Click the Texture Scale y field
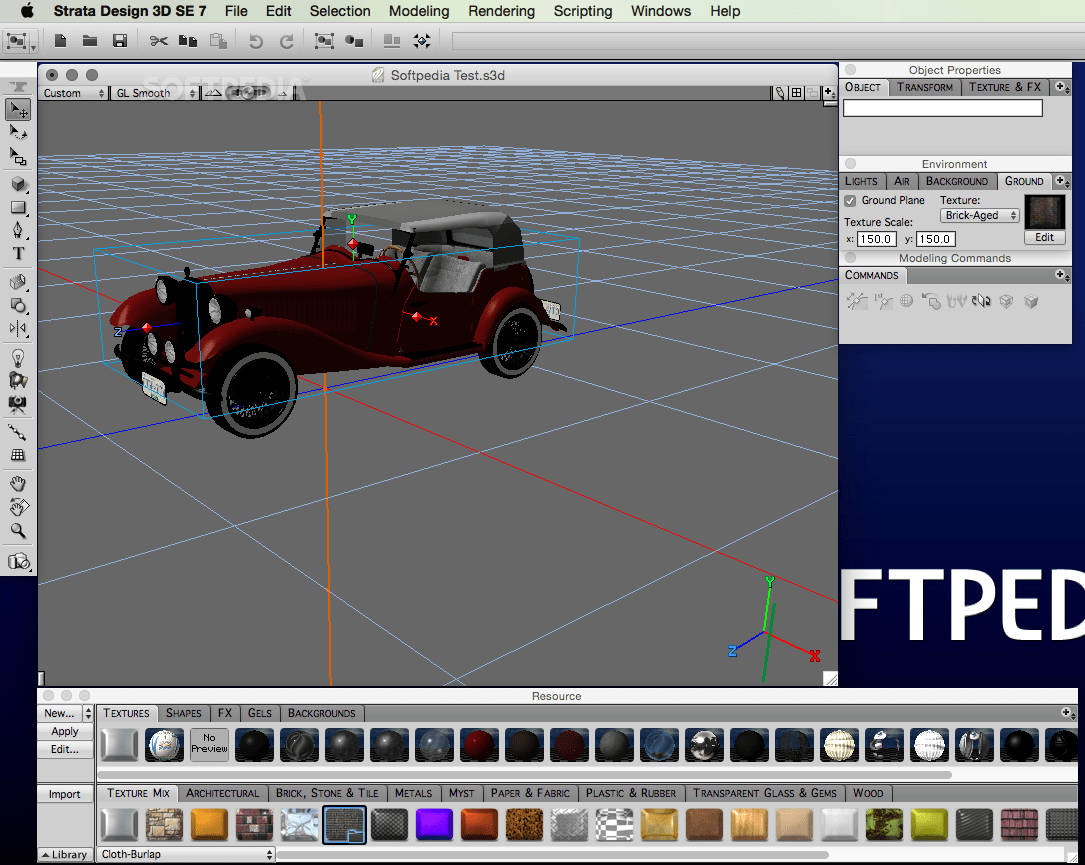 (x=936, y=239)
